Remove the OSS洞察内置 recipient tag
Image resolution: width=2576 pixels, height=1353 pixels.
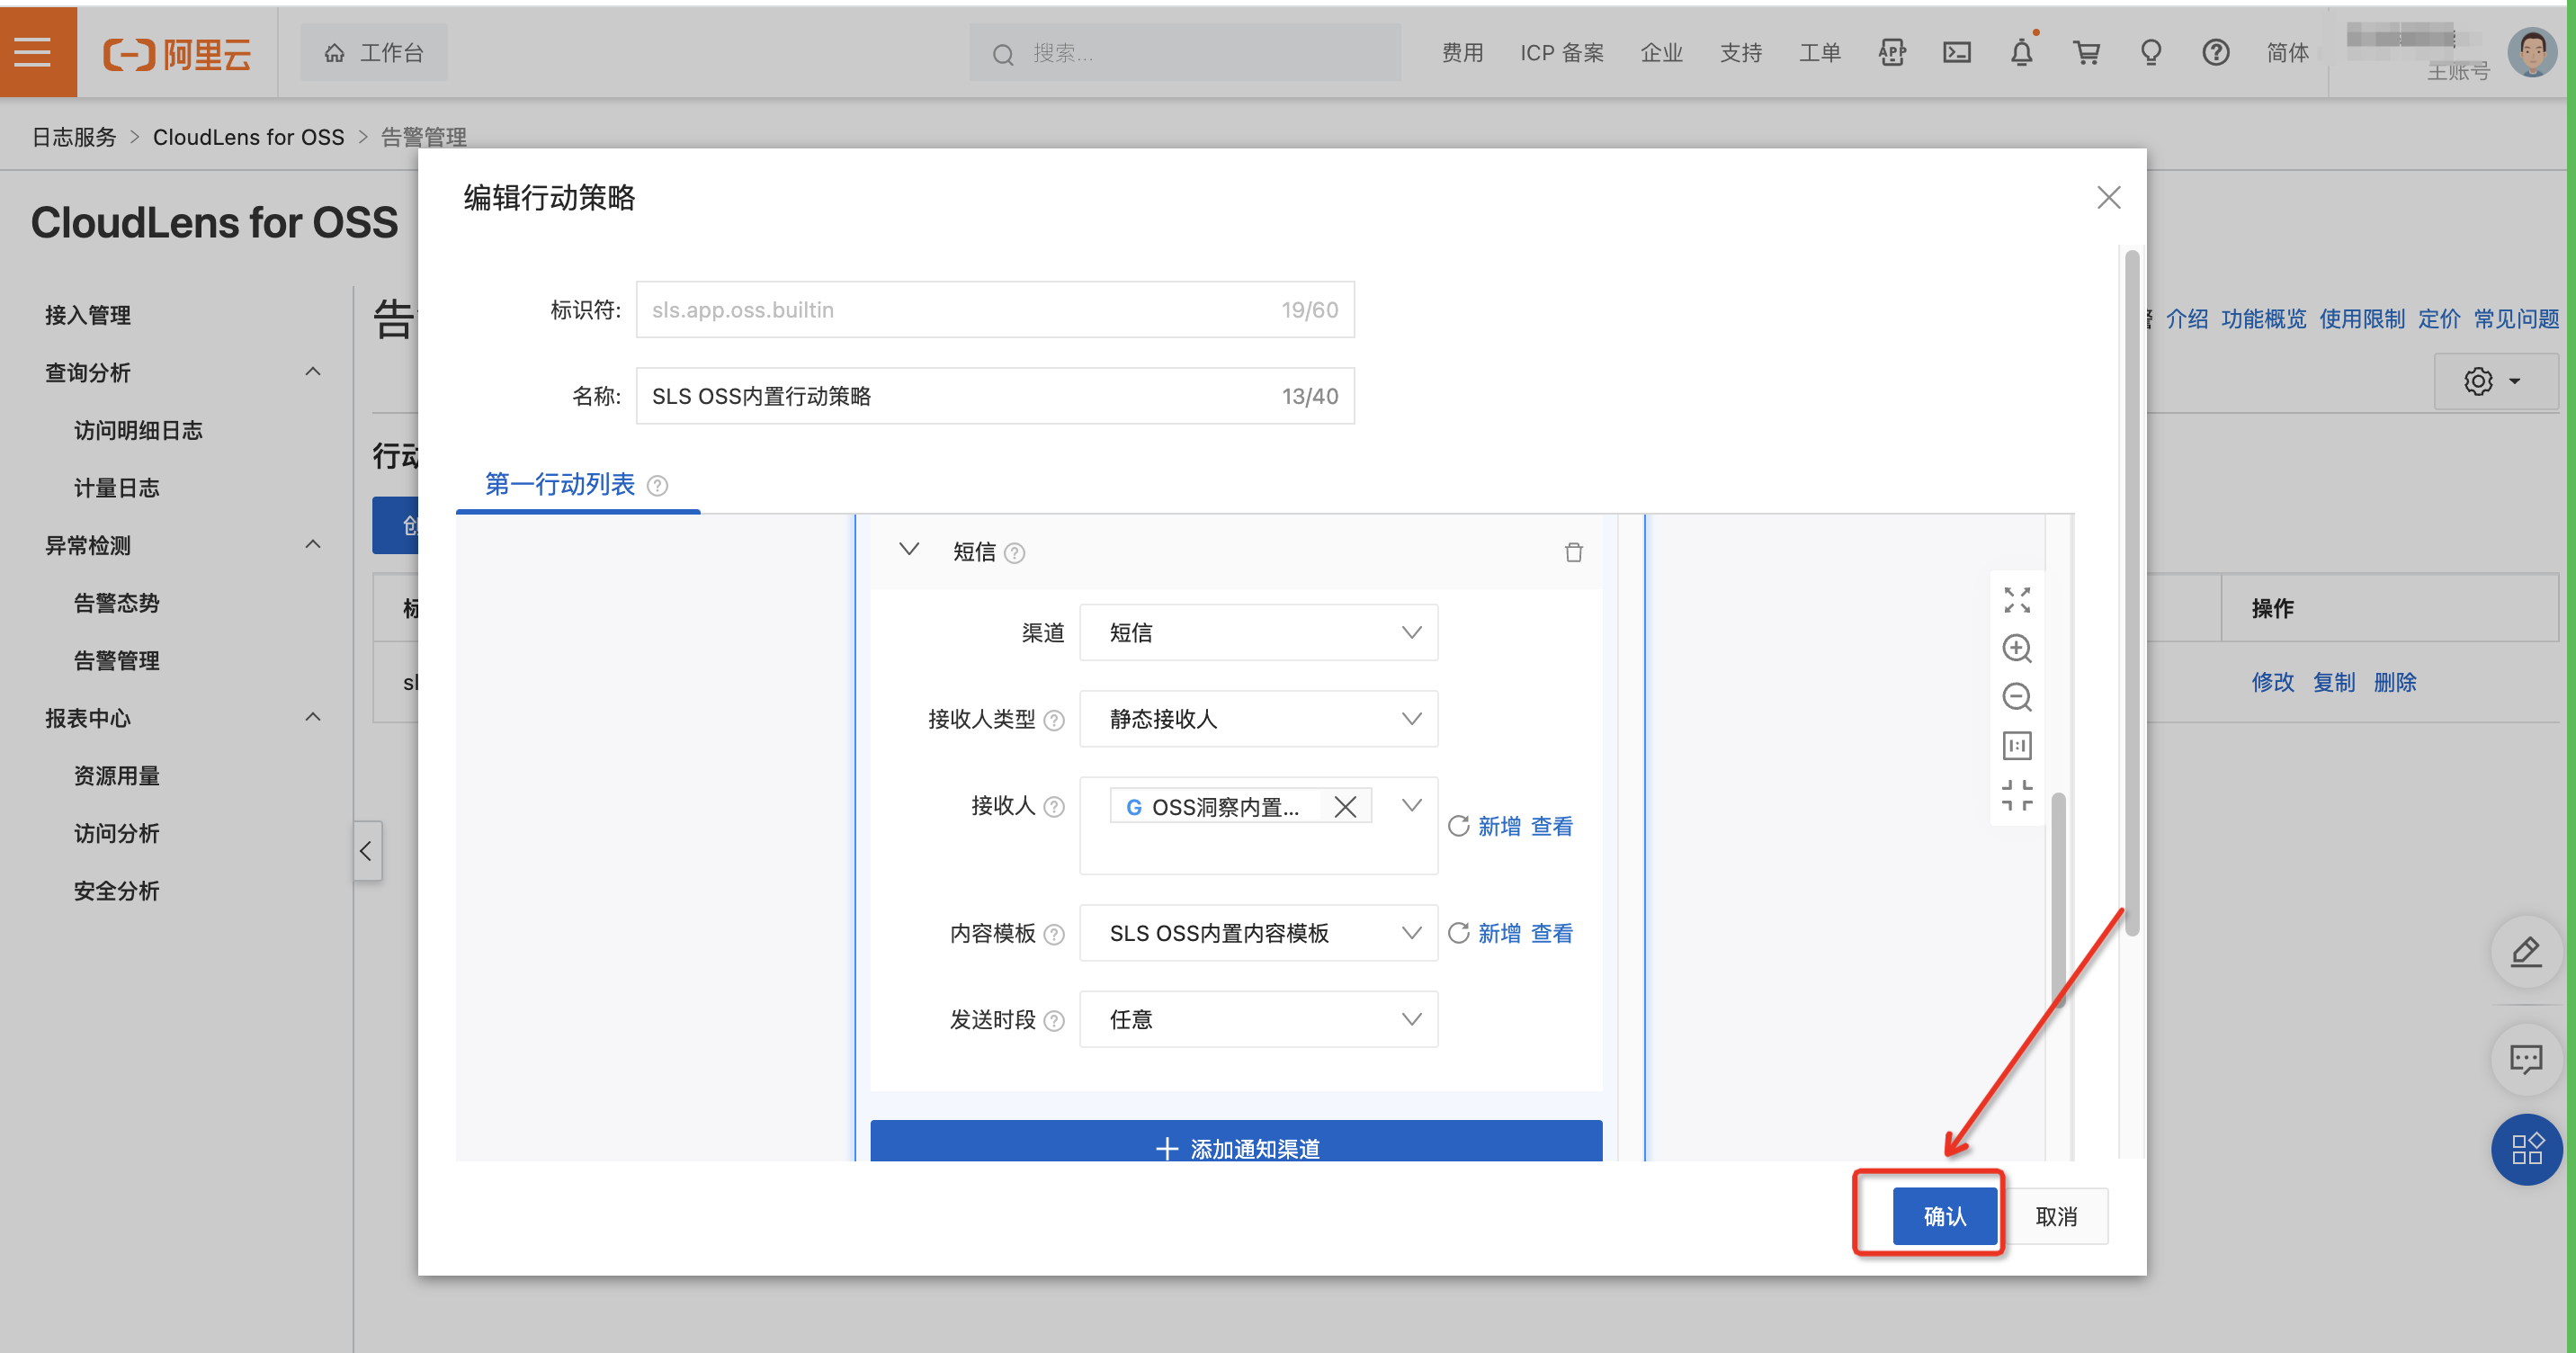1345,807
